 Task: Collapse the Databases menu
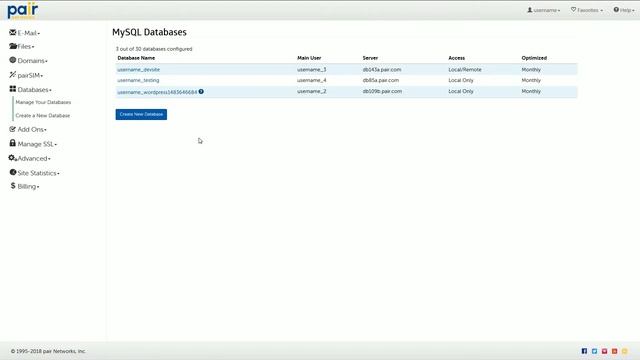(34, 90)
